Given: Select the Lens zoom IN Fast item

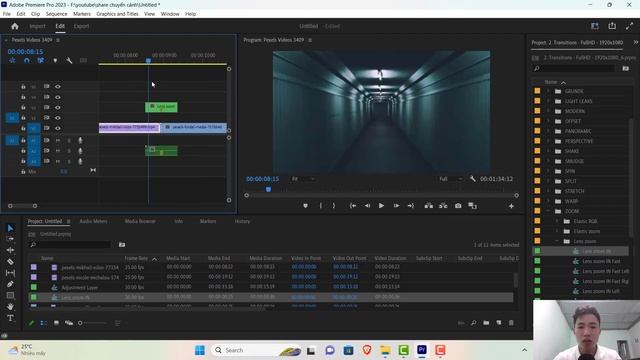Looking at the screenshot, I should pos(601,261).
